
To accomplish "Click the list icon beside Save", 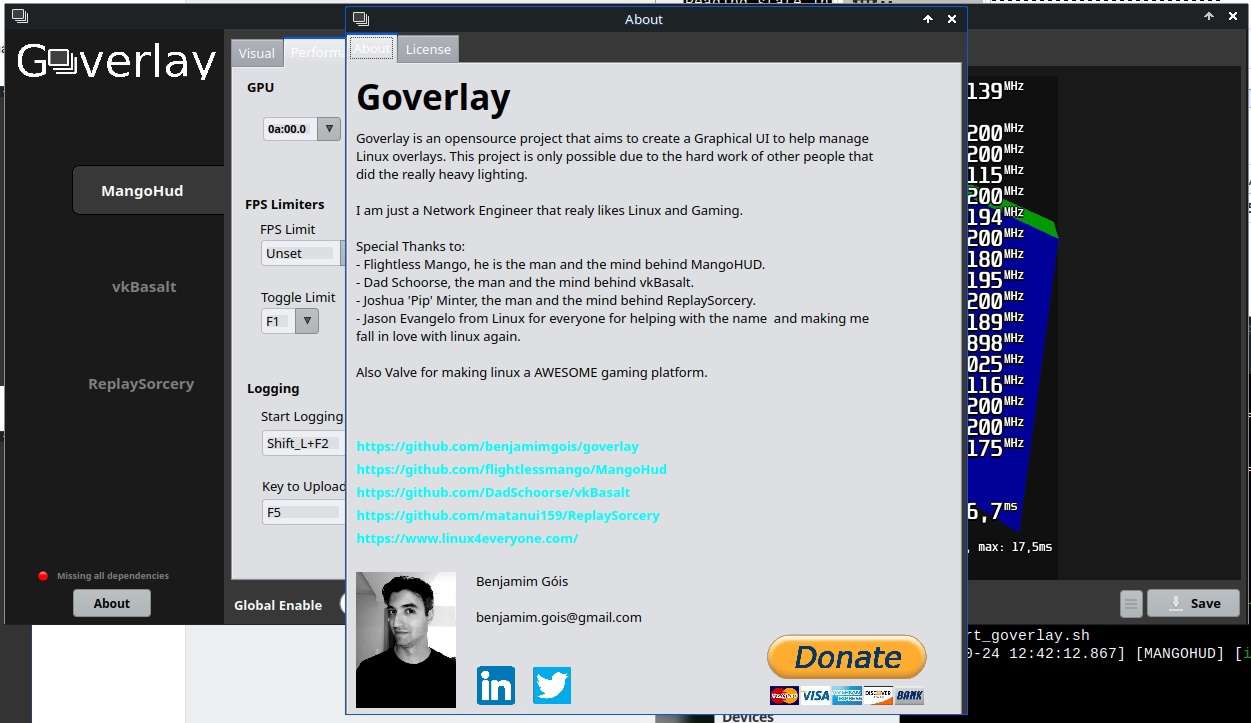I will (x=1131, y=604).
